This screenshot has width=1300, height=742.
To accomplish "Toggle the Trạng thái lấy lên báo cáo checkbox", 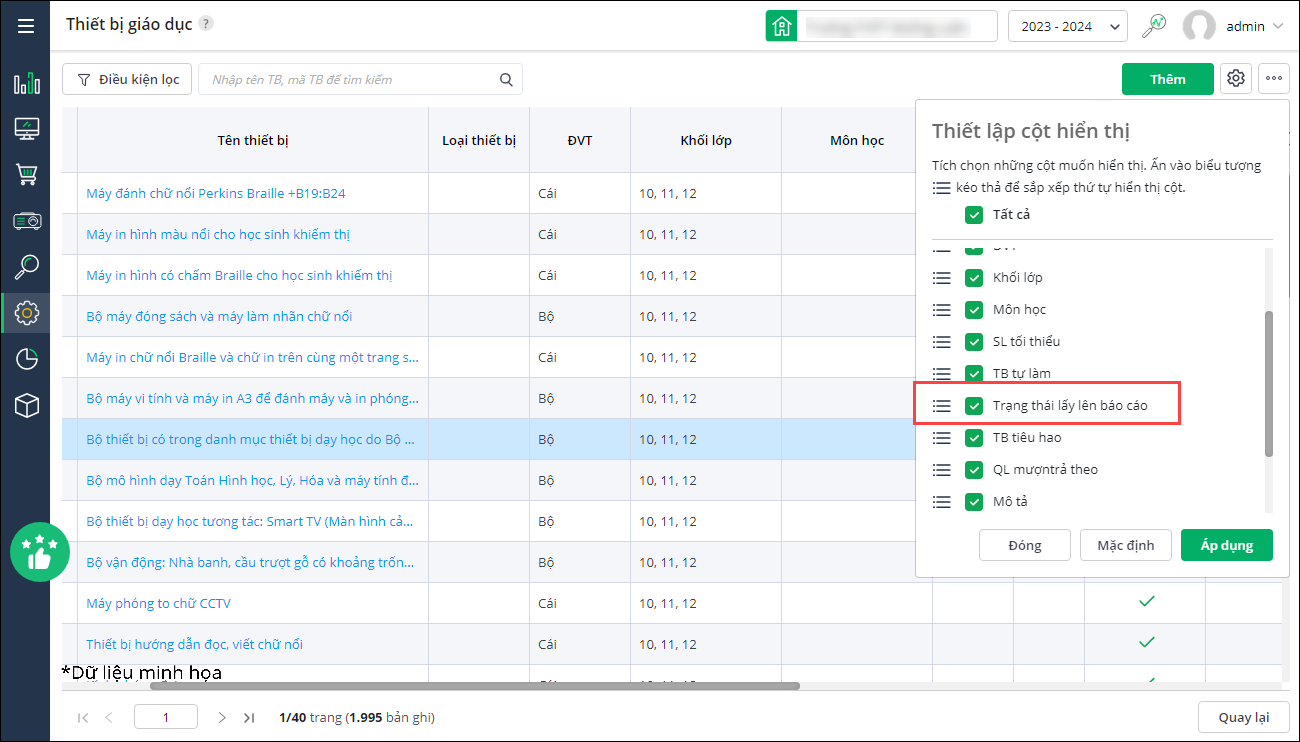I will [x=974, y=406].
